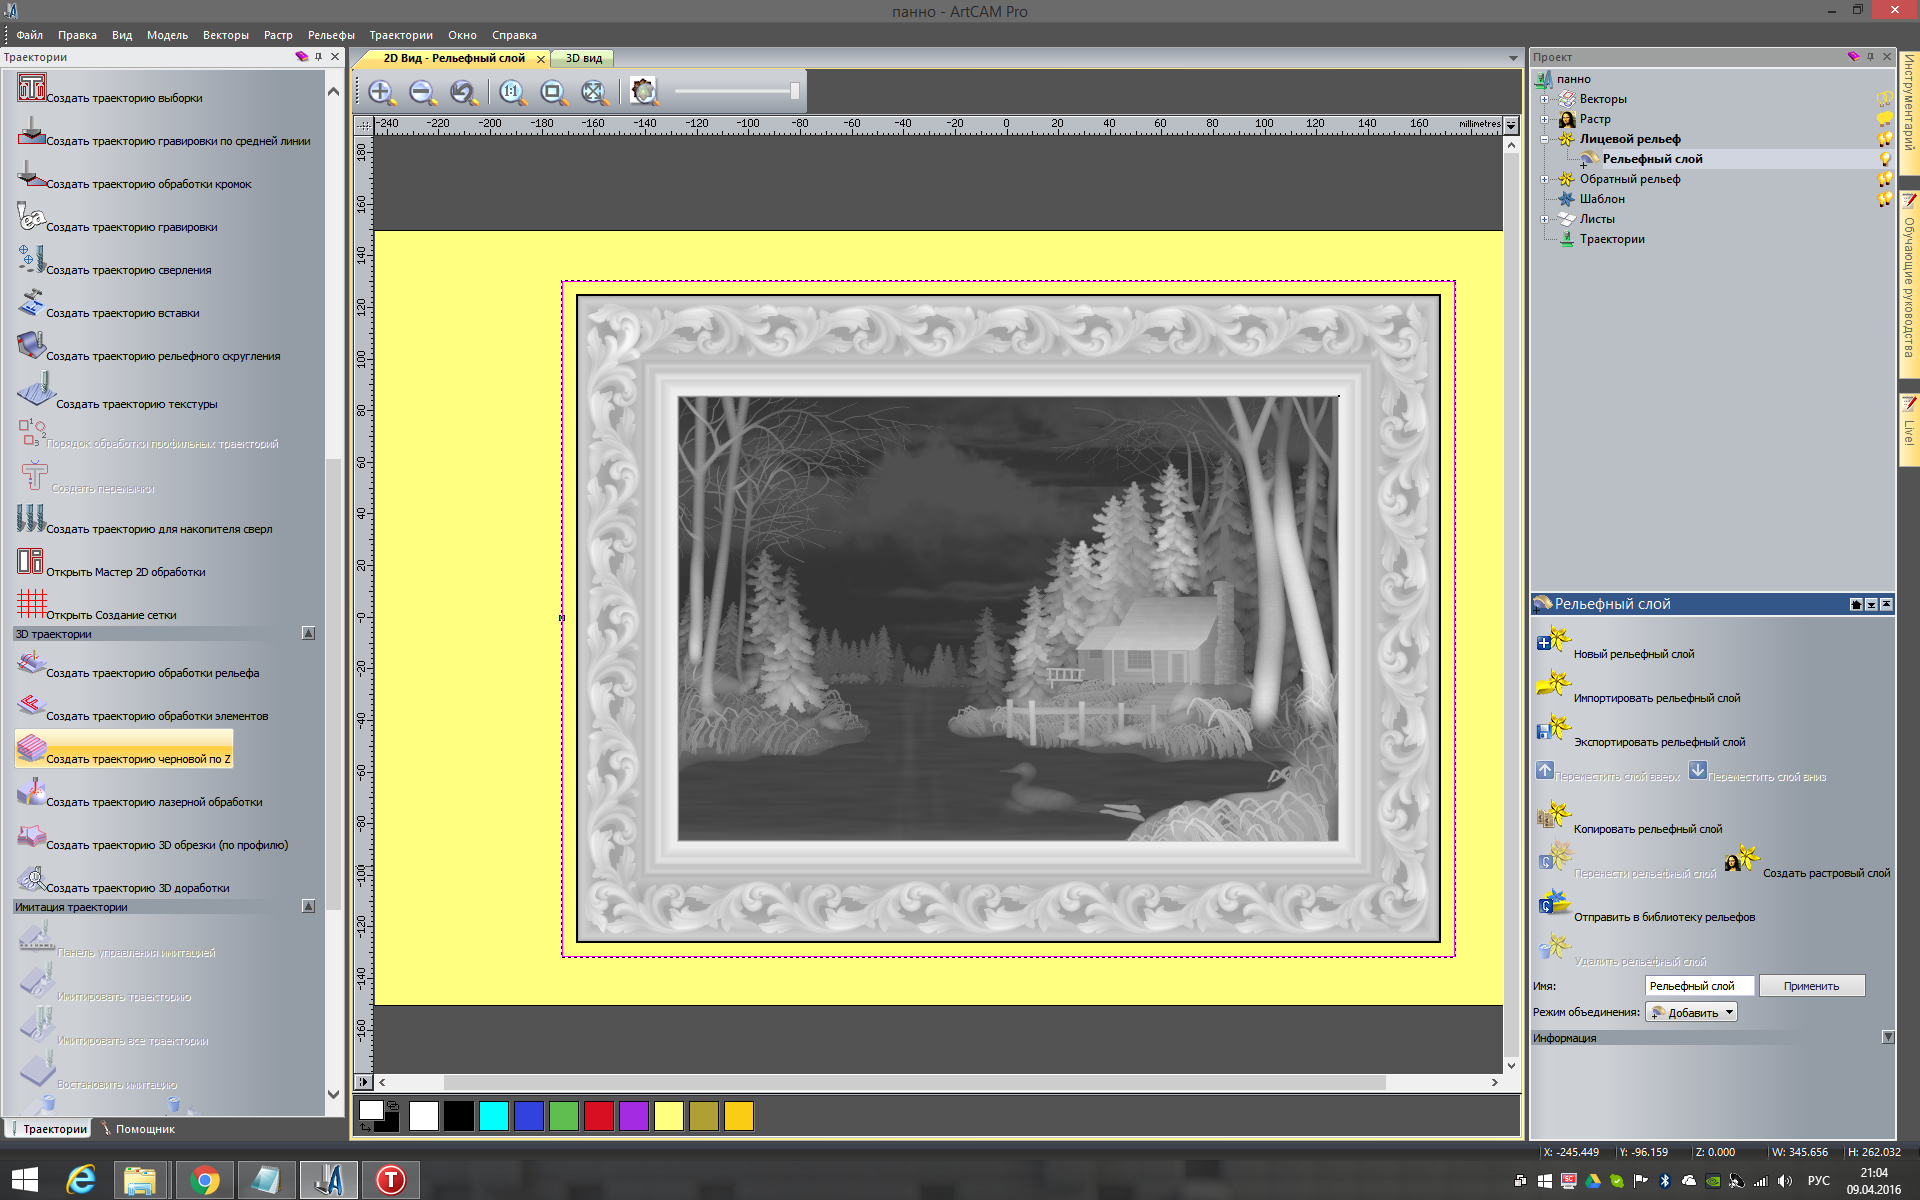Click the Zoom Out magnifier icon
Viewport: 1920px width, 1200px height.
click(422, 93)
